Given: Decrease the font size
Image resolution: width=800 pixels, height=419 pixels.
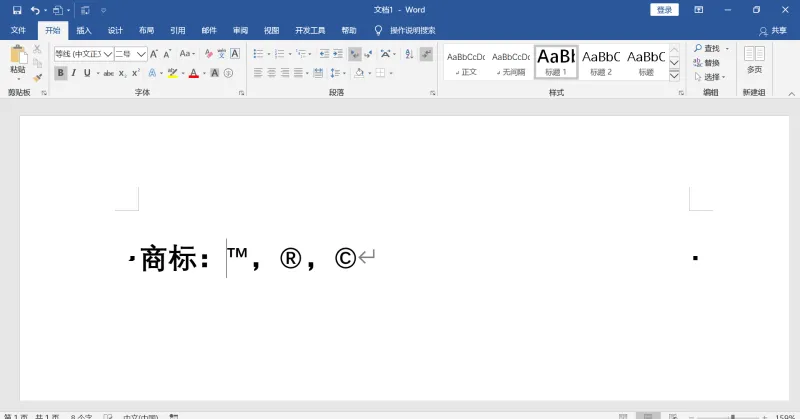Looking at the screenshot, I should point(167,54).
